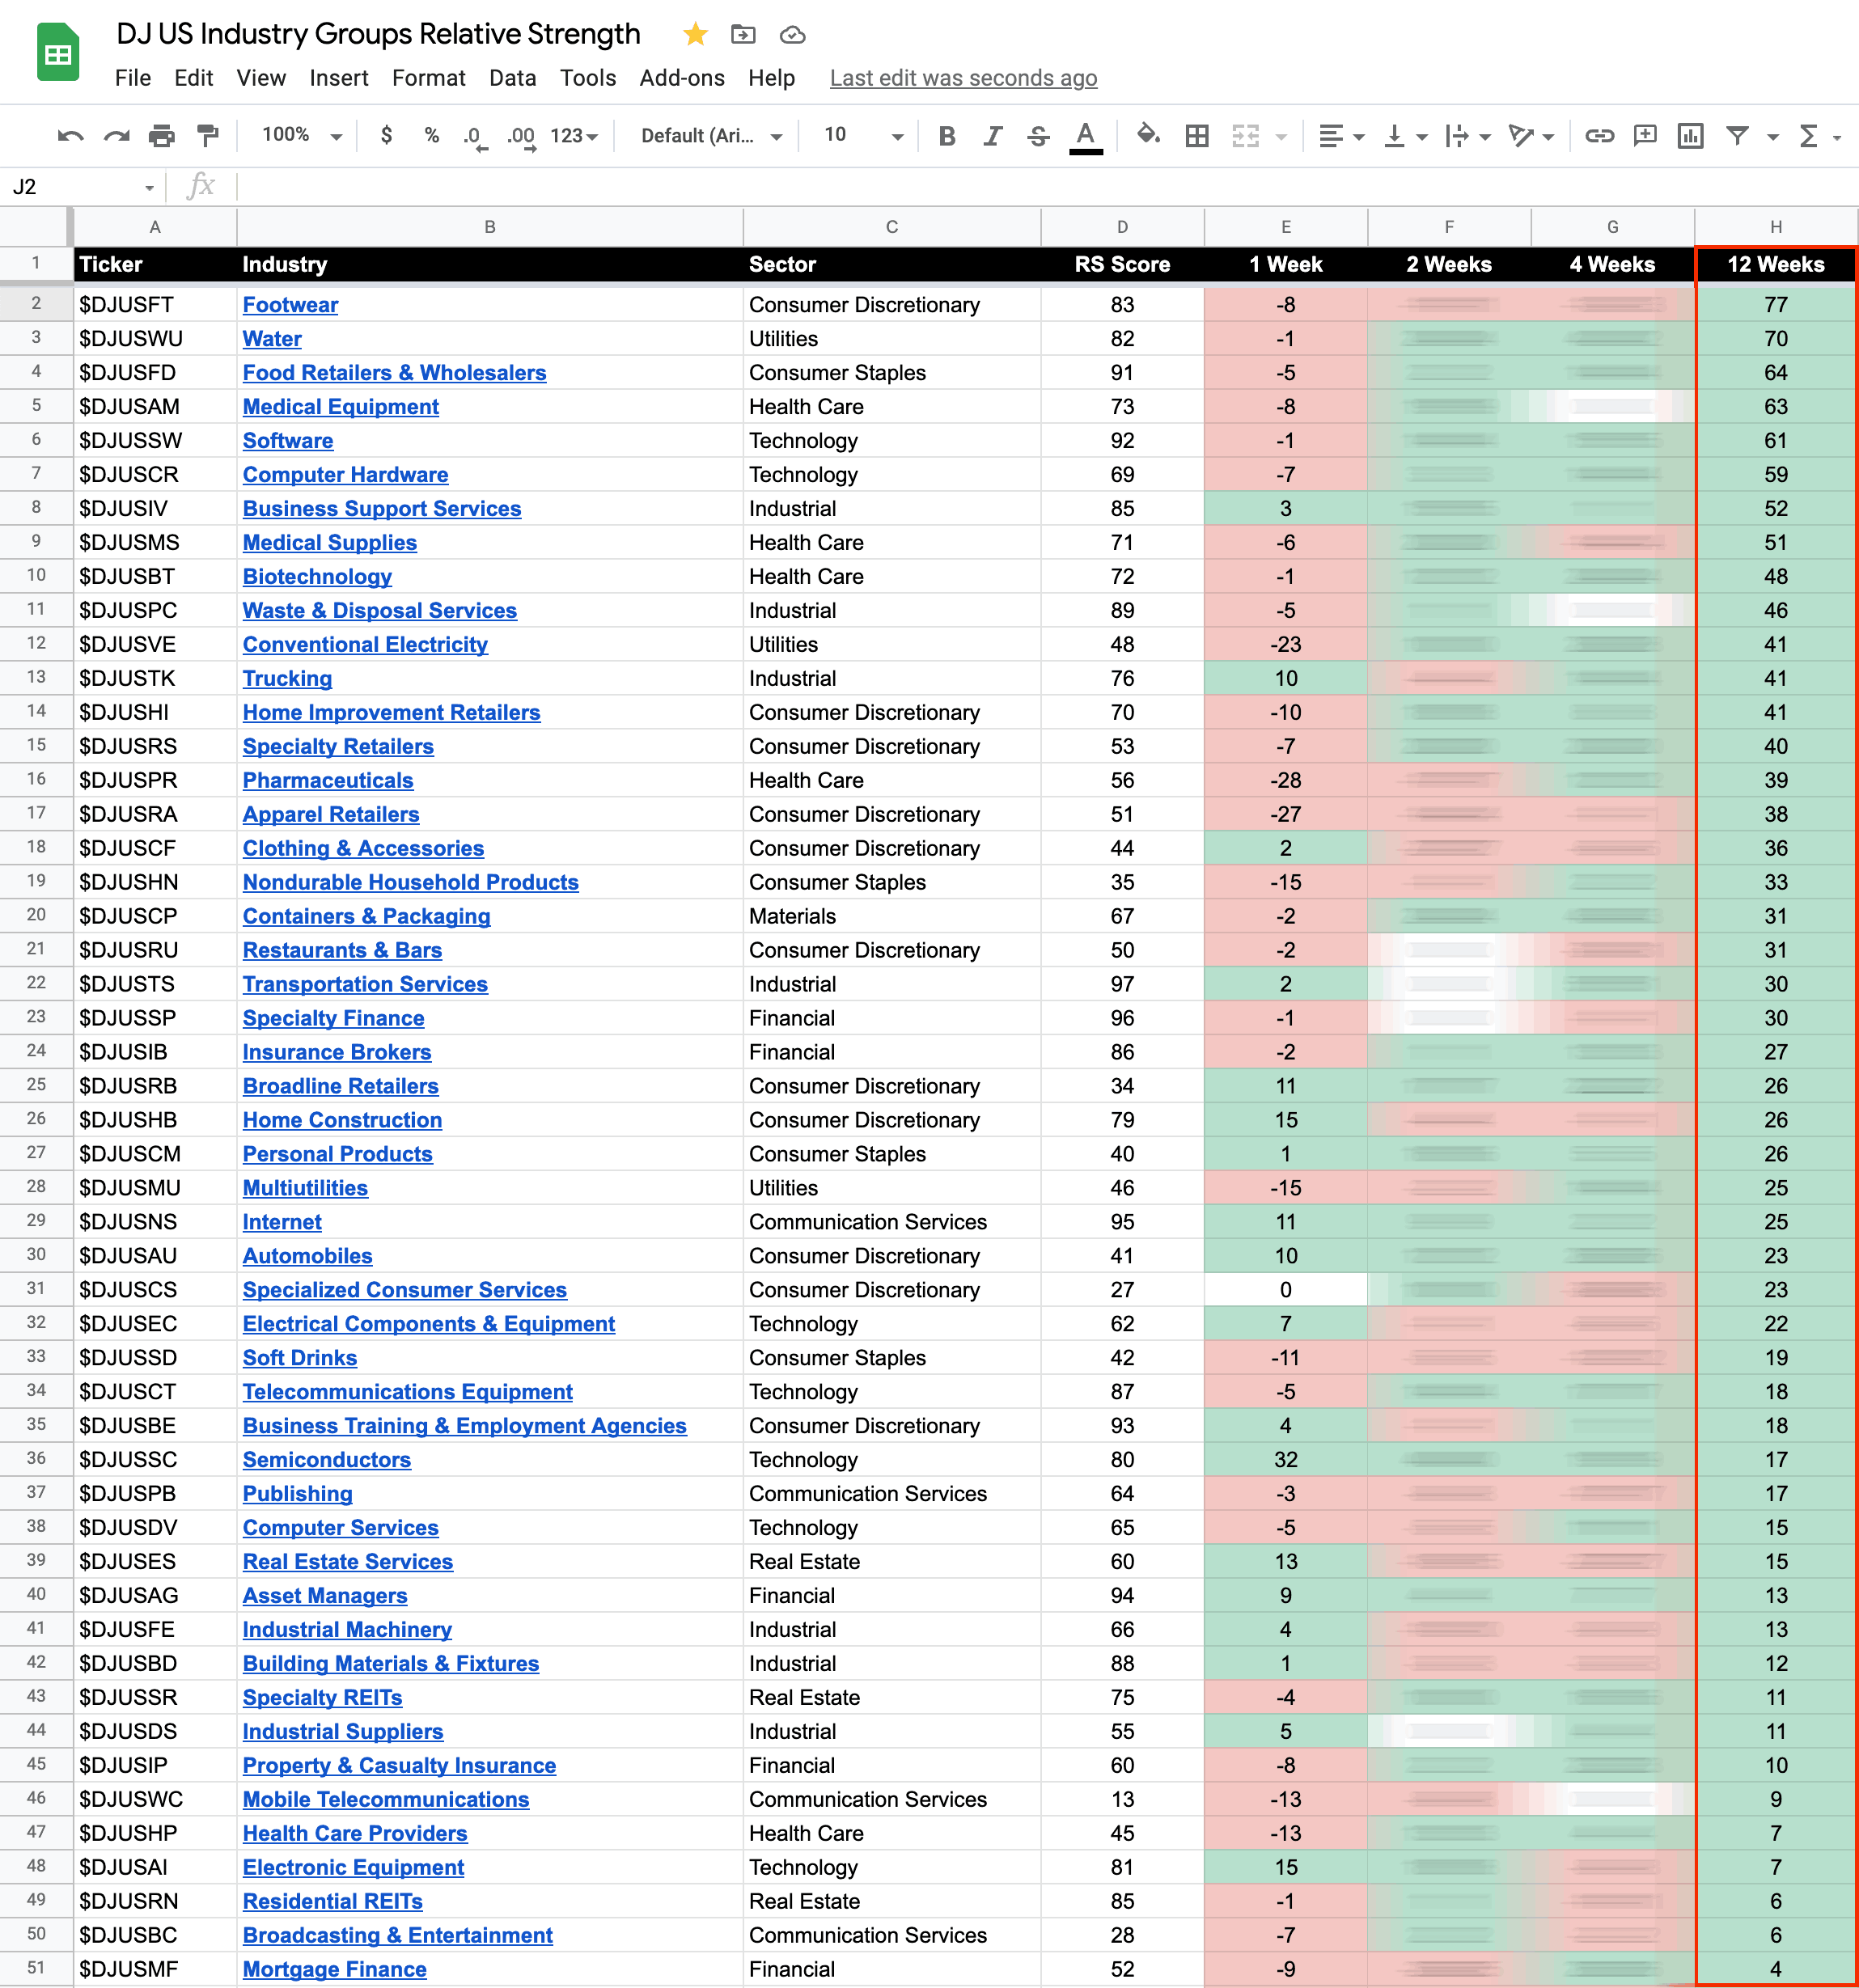
Task: Open the Data menu
Action: click(x=512, y=78)
